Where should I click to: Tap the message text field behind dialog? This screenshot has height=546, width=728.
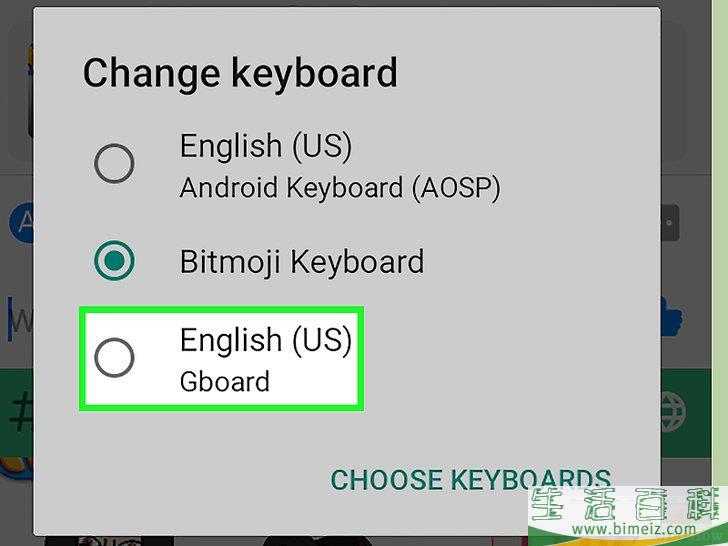(19, 319)
